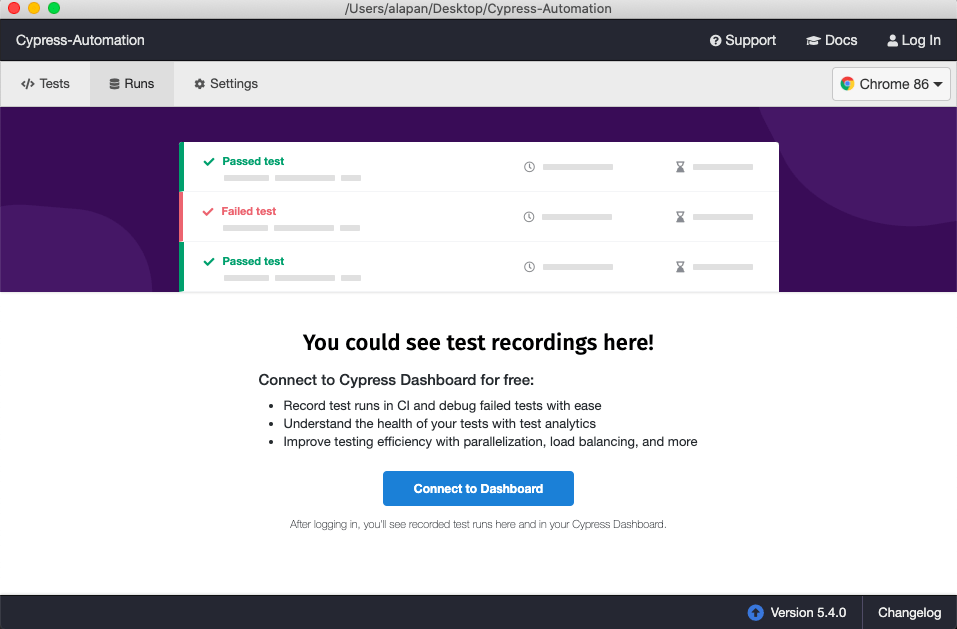This screenshot has height=629, width=957.
Task: Click the red check beside Failed test
Action: [210, 211]
